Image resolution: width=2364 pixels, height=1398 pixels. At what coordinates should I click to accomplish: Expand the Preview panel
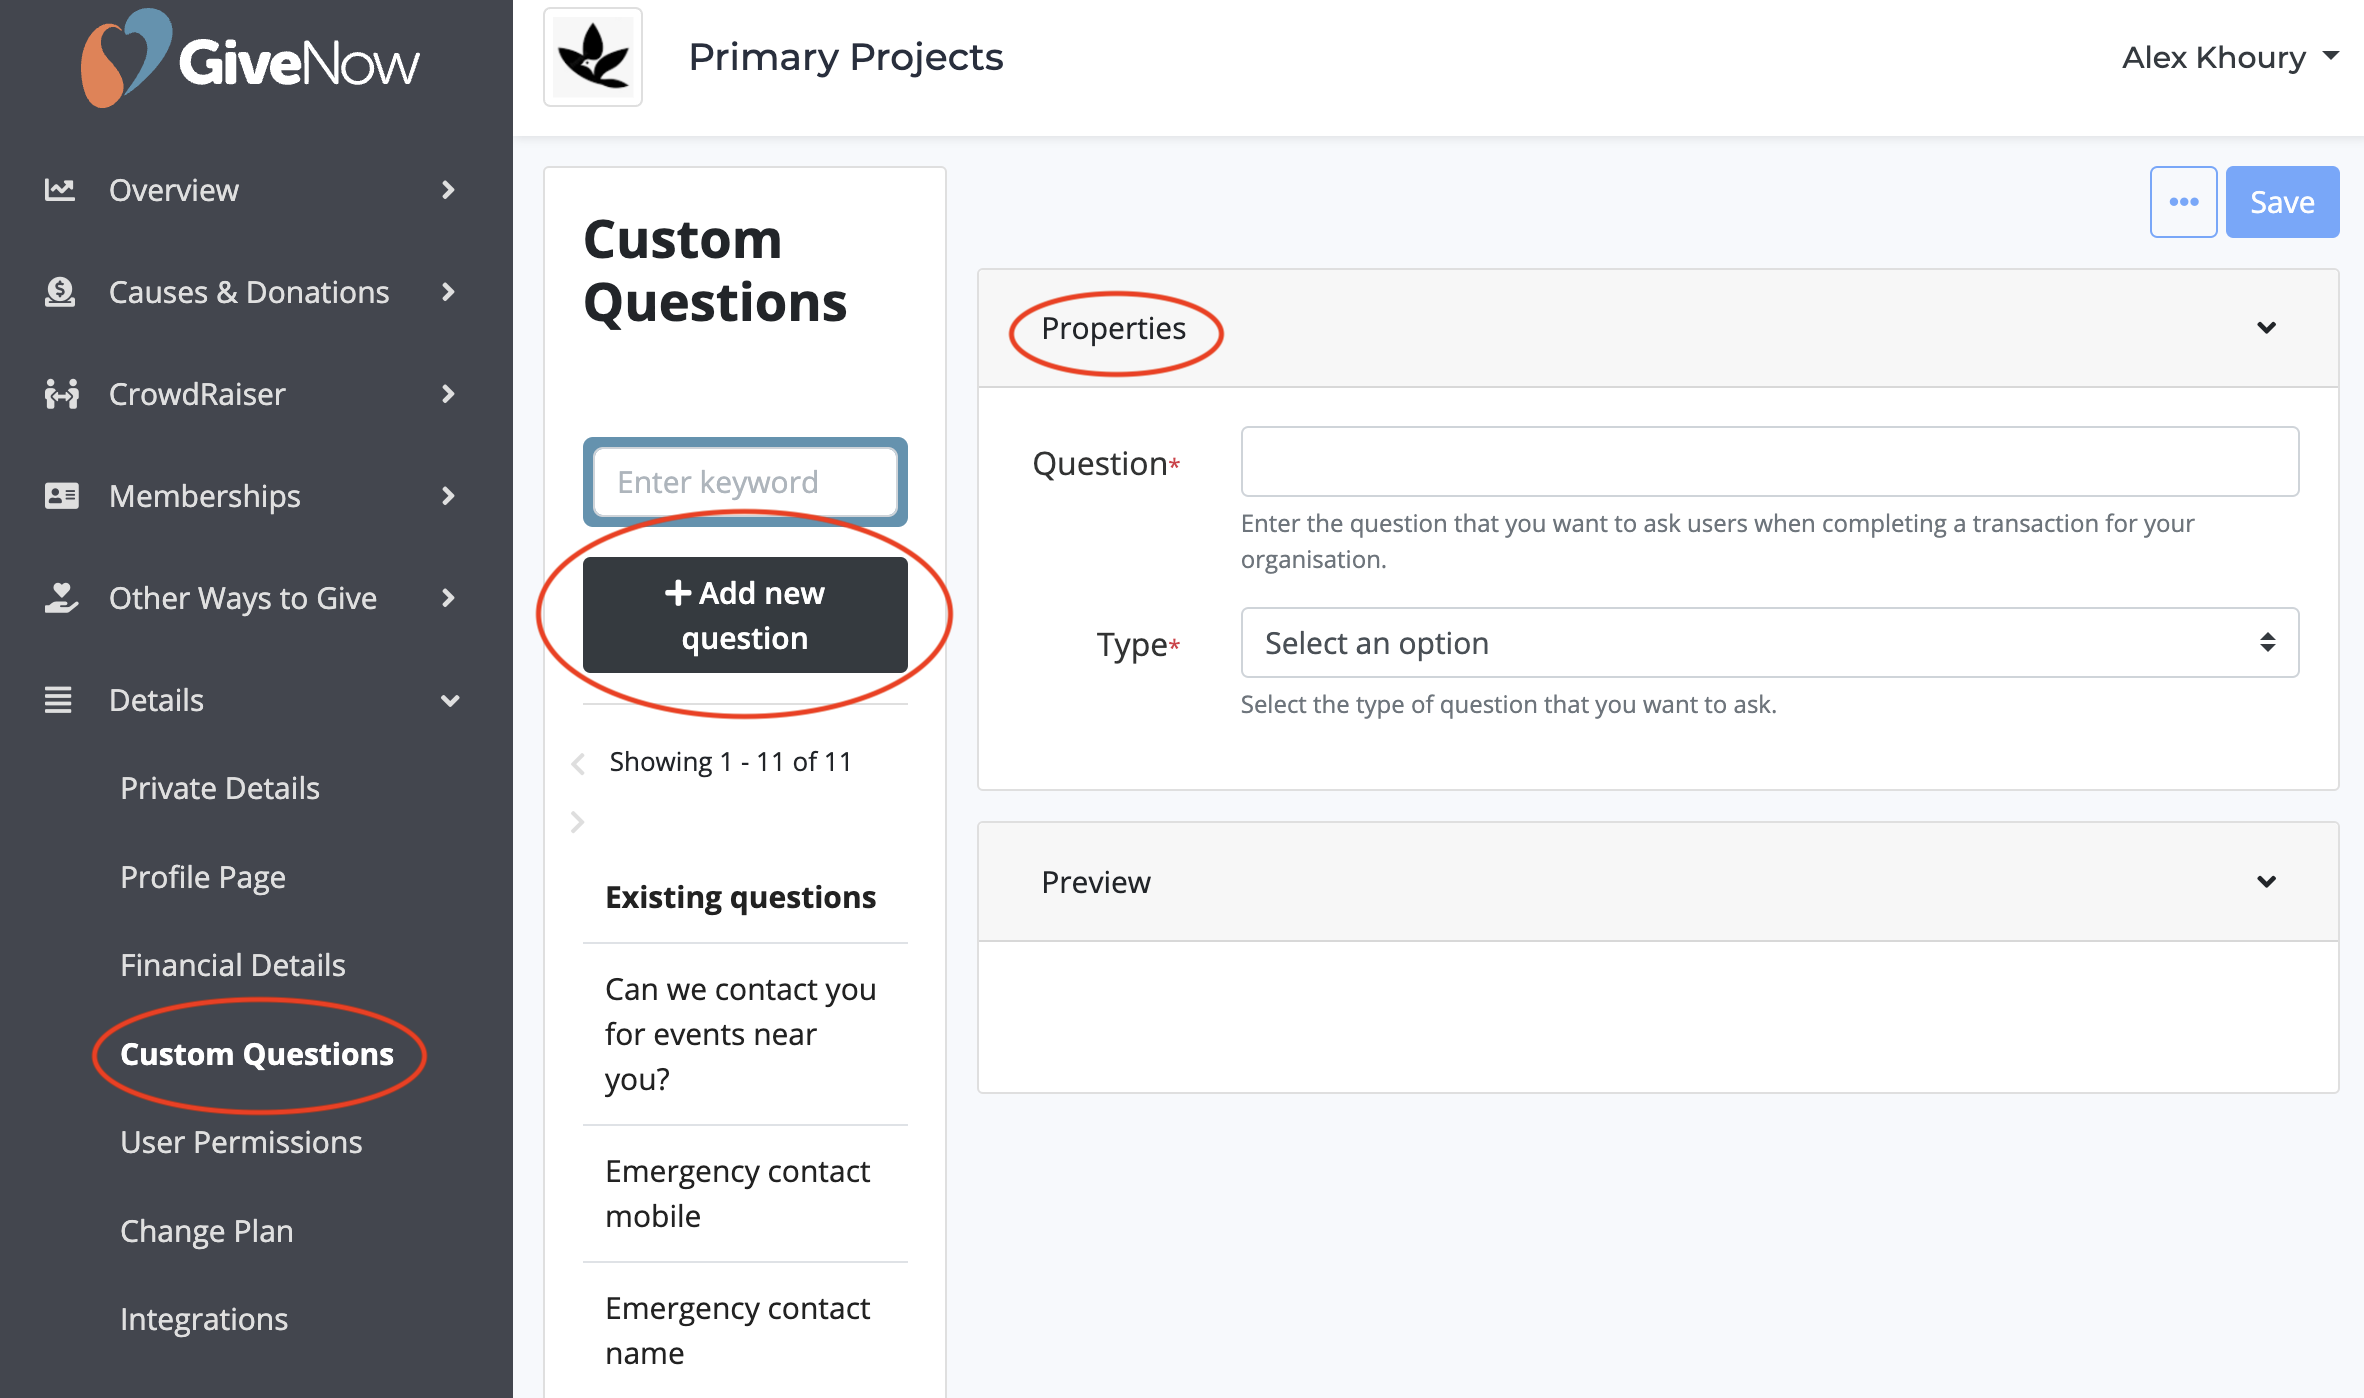(2268, 882)
